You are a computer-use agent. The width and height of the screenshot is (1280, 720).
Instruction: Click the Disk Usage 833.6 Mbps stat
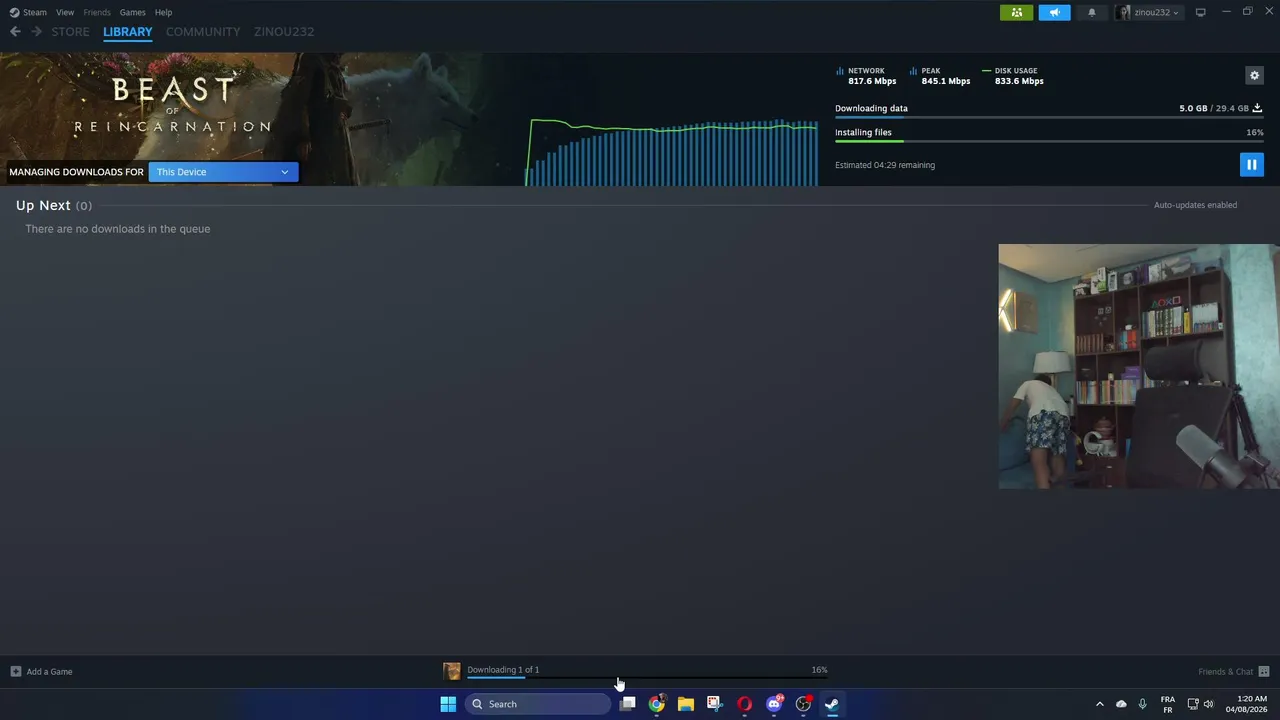click(x=1014, y=76)
